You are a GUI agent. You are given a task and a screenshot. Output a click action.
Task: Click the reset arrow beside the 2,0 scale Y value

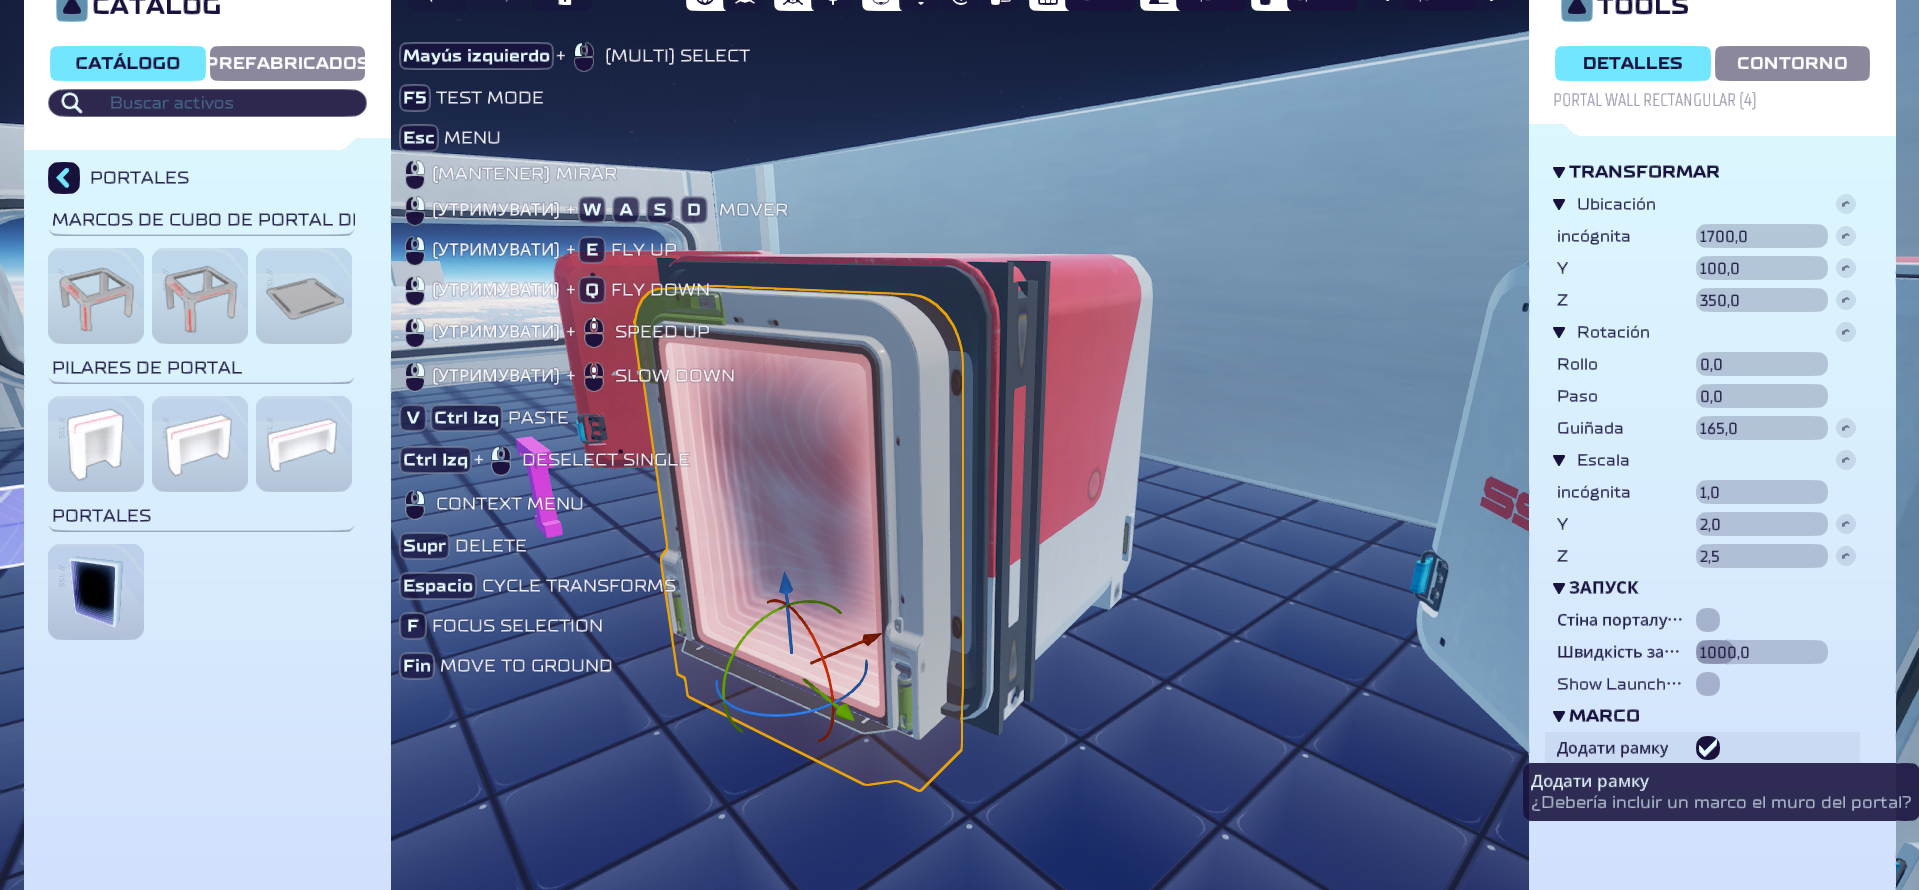pyautogui.click(x=1846, y=524)
